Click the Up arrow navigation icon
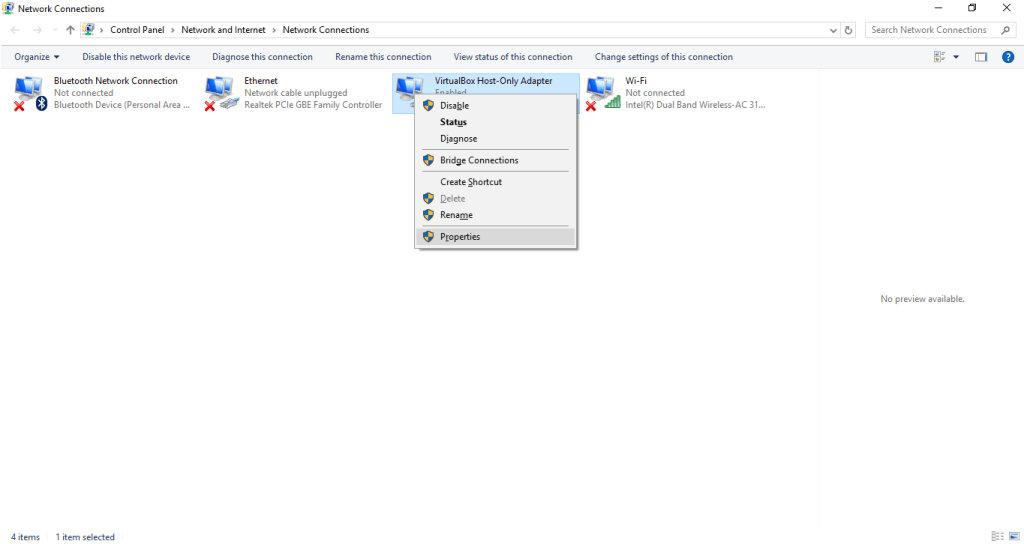This screenshot has width=1024, height=544. pos(70,30)
